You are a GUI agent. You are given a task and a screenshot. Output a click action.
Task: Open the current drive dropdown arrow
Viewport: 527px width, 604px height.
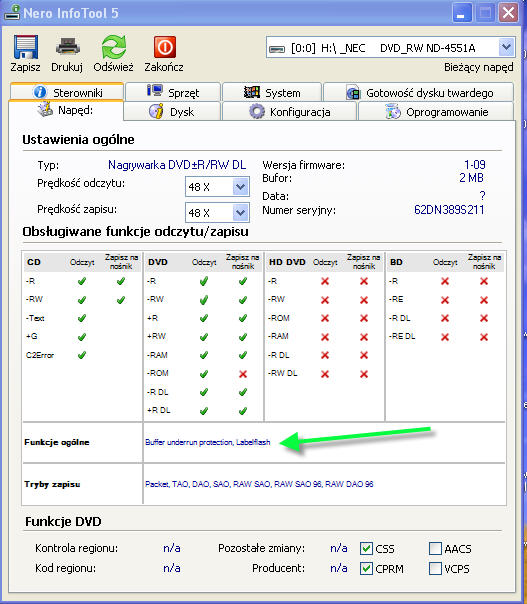coord(506,48)
